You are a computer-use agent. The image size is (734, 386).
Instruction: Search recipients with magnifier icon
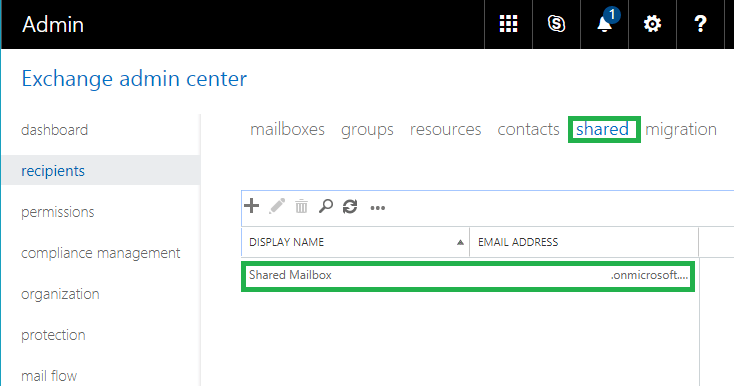click(326, 206)
